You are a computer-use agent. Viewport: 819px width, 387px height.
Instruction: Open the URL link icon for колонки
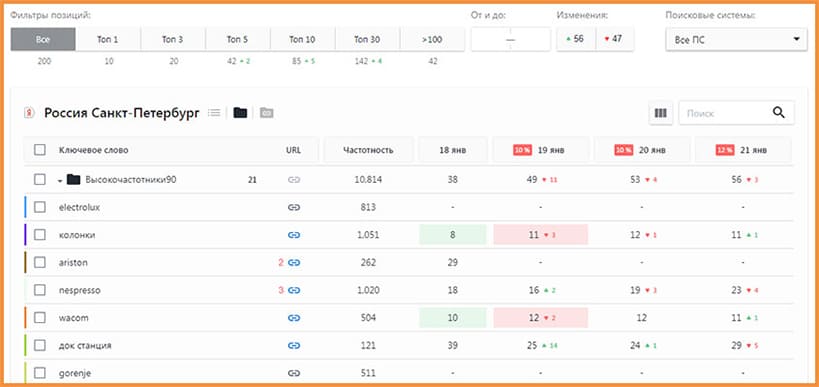pyautogui.click(x=294, y=235)
